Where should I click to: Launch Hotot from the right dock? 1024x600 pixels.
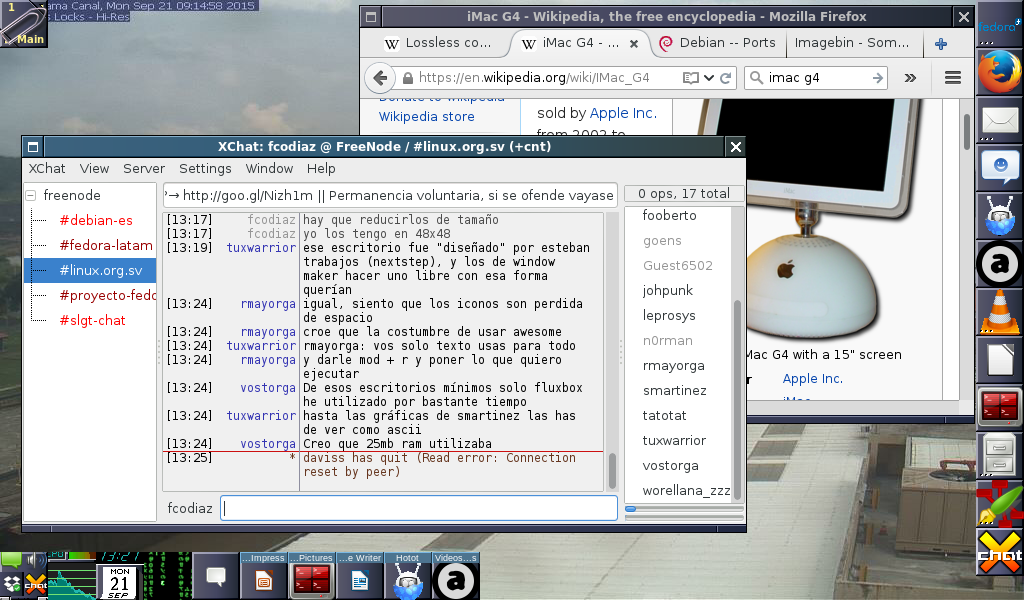point(1000,215)
